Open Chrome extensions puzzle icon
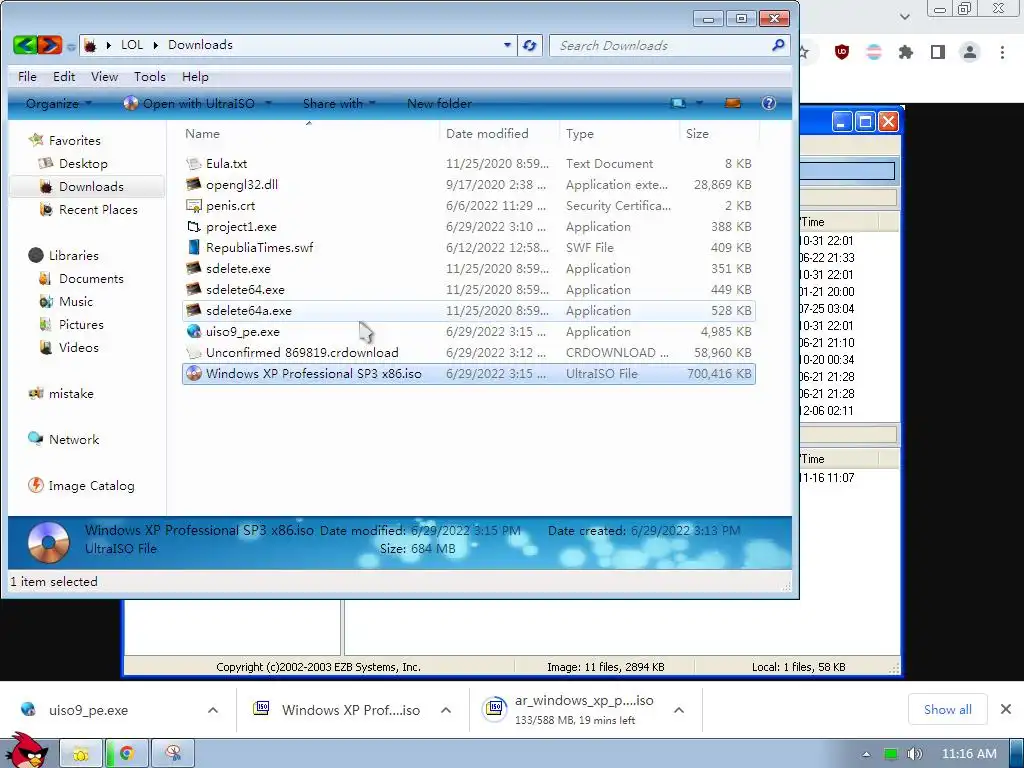Image resolution: width=1024 pixels, height=768 pixels. point(906,52)
